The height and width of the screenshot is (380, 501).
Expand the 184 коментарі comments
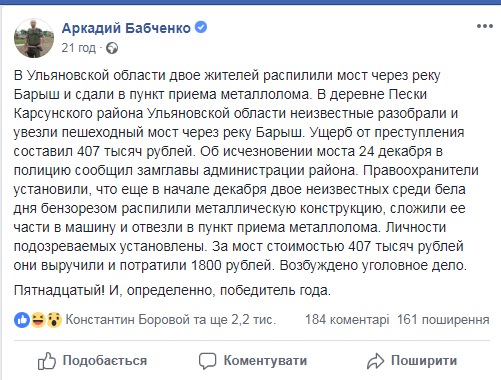(347, 320)
